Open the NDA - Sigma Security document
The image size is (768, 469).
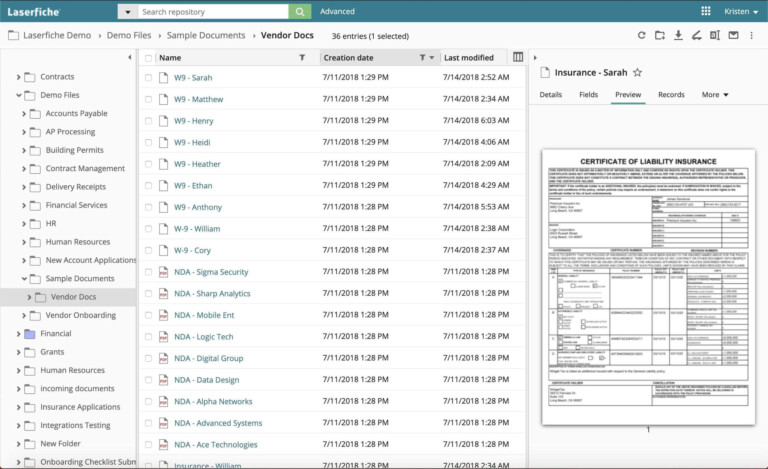(x=211, y=272)
